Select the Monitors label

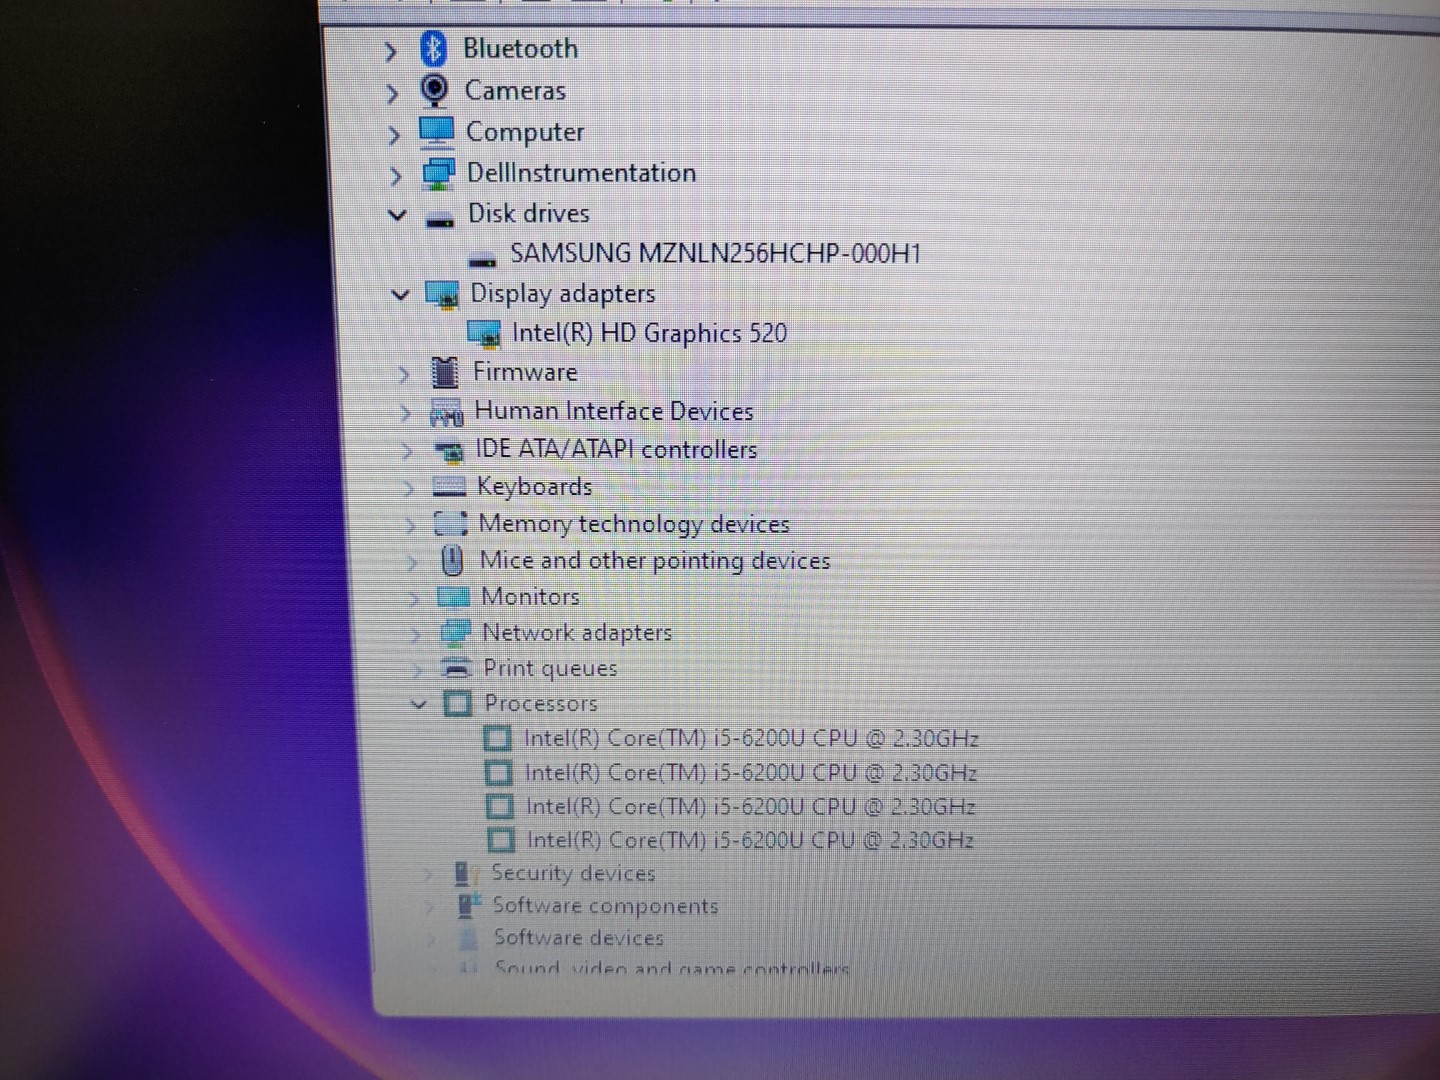click(x=531, y=597)
